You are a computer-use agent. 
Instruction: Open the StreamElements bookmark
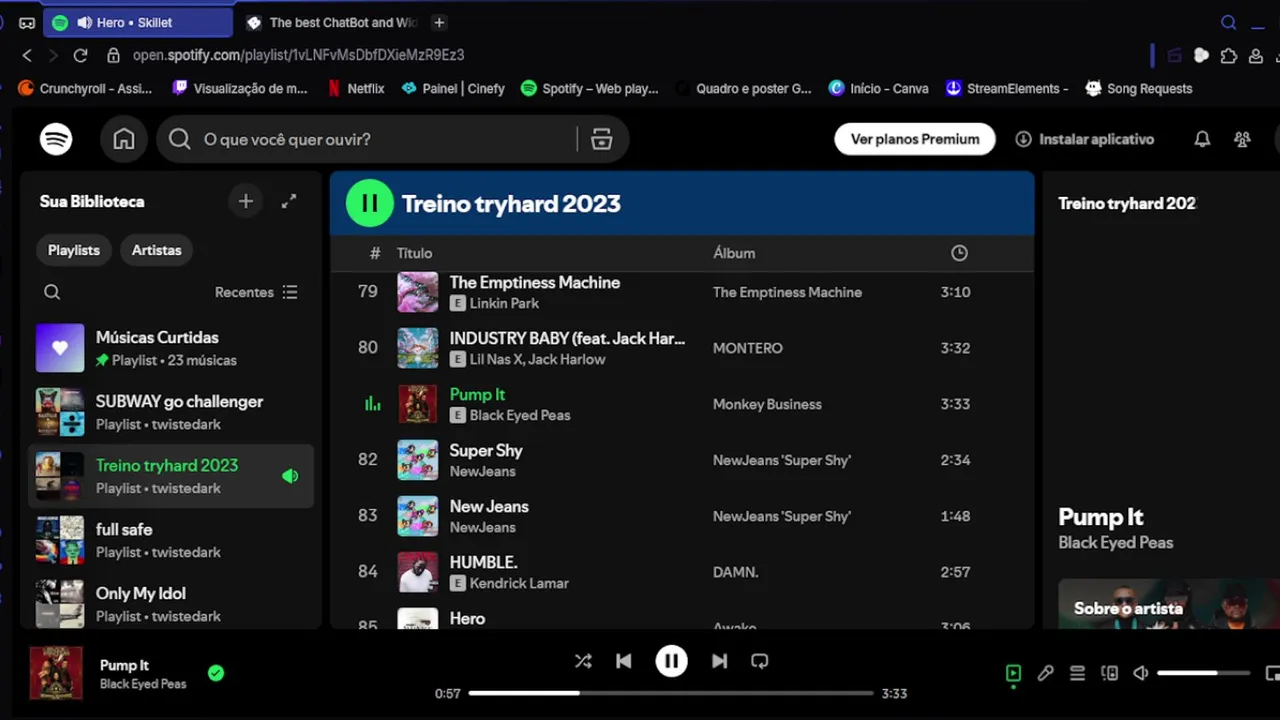[1007, 88]
